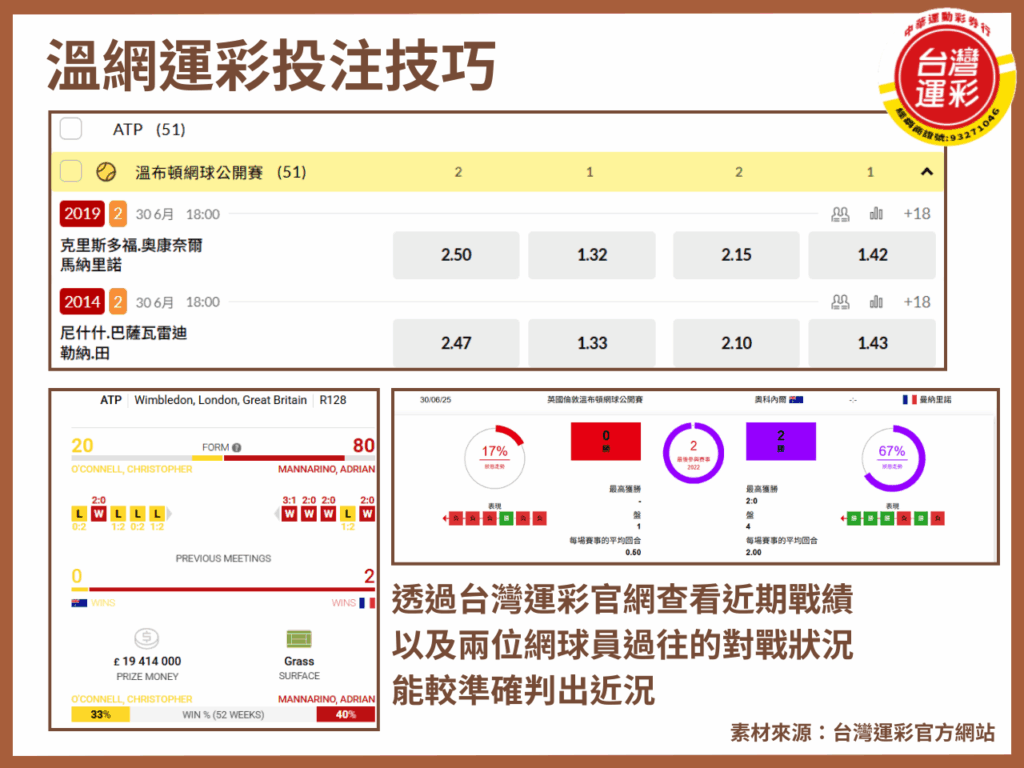Click the tennis ball icon beside 溫布頓網球公開賽

(x=106, y=172)
